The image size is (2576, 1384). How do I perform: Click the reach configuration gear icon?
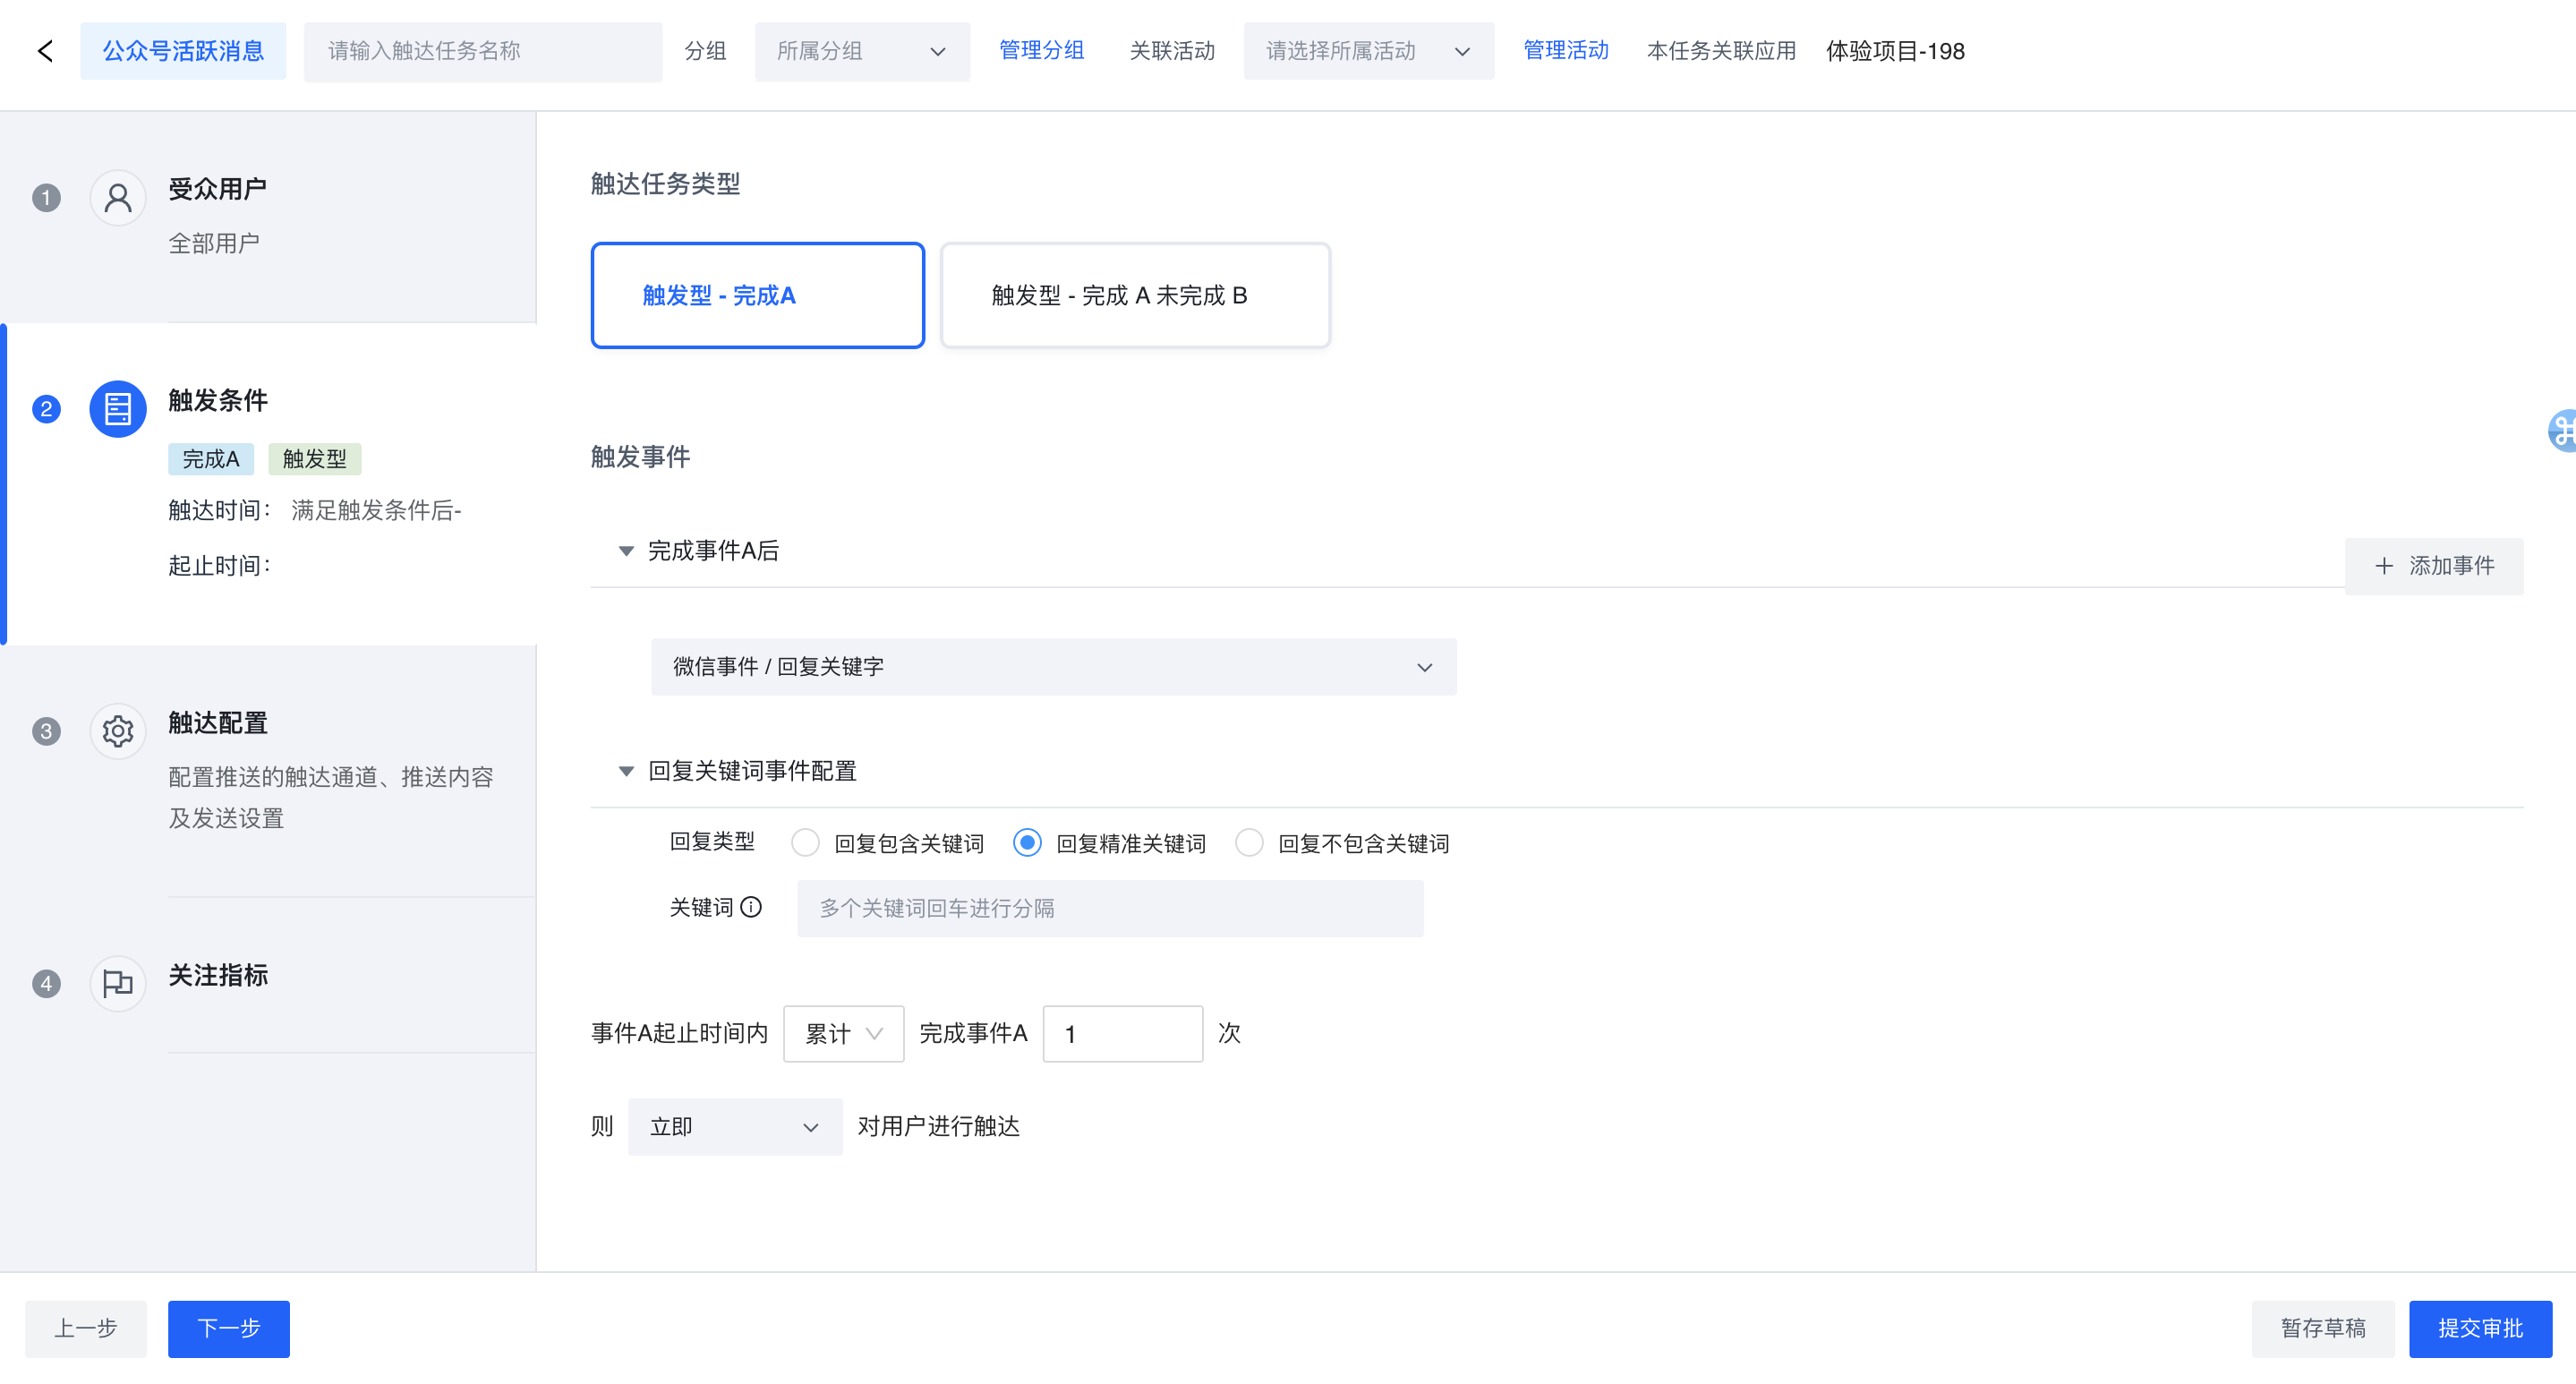tap(118, 731)
